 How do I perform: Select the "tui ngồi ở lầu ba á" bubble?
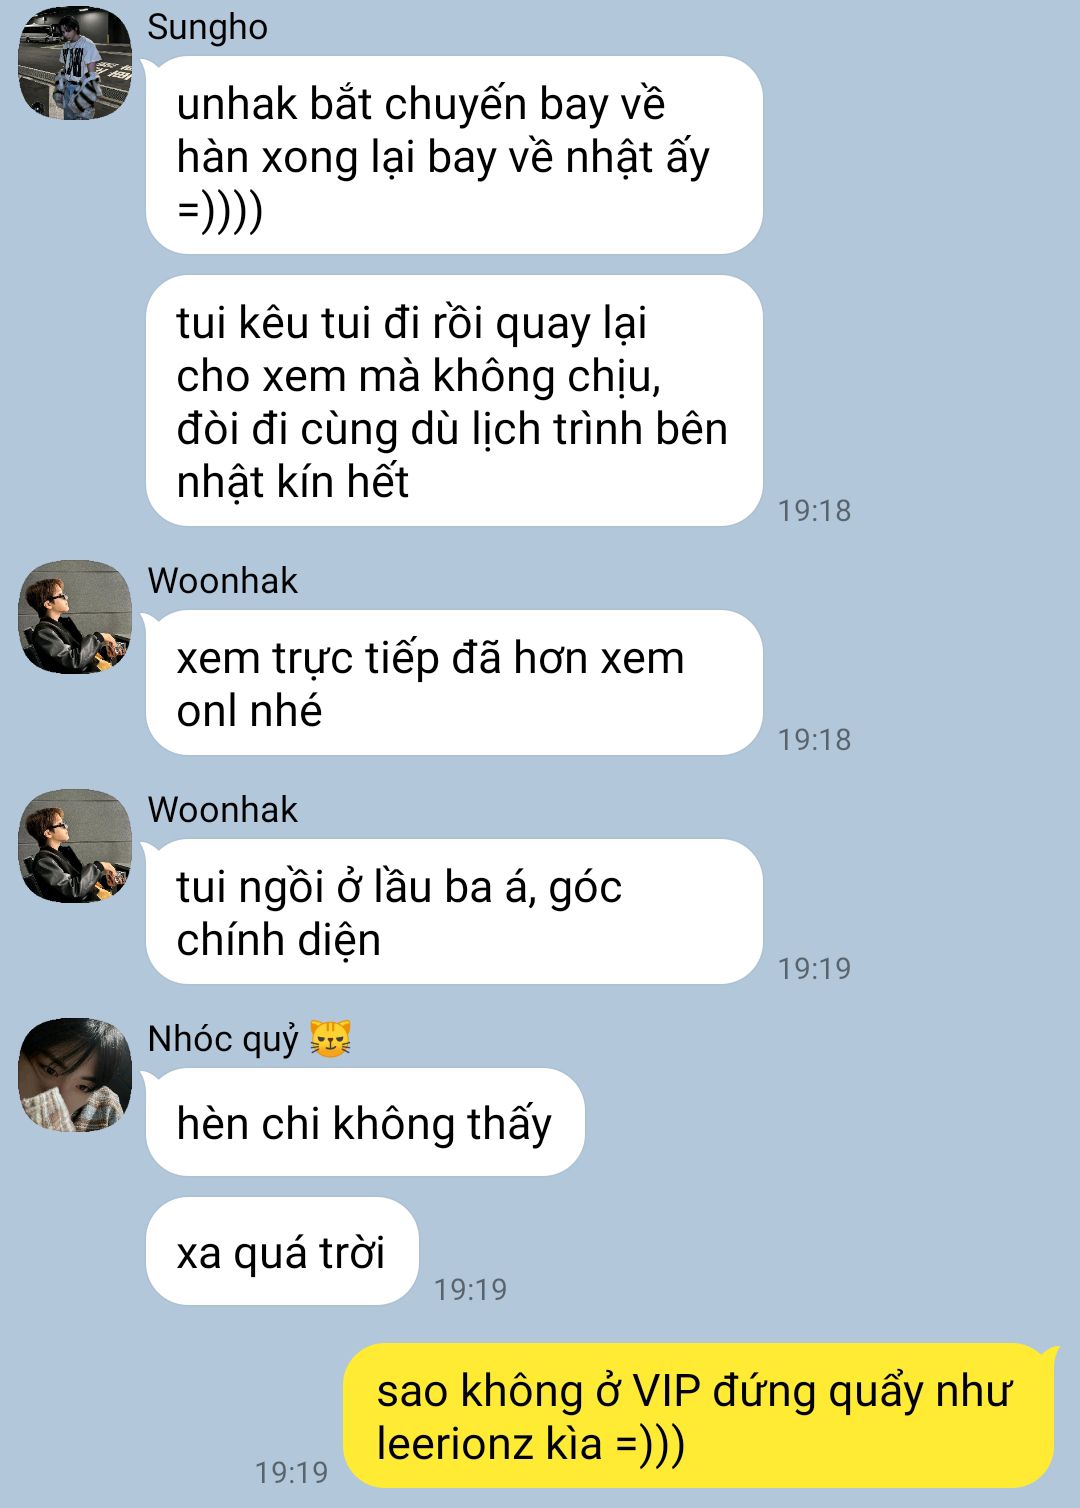(x=454, y=912)
